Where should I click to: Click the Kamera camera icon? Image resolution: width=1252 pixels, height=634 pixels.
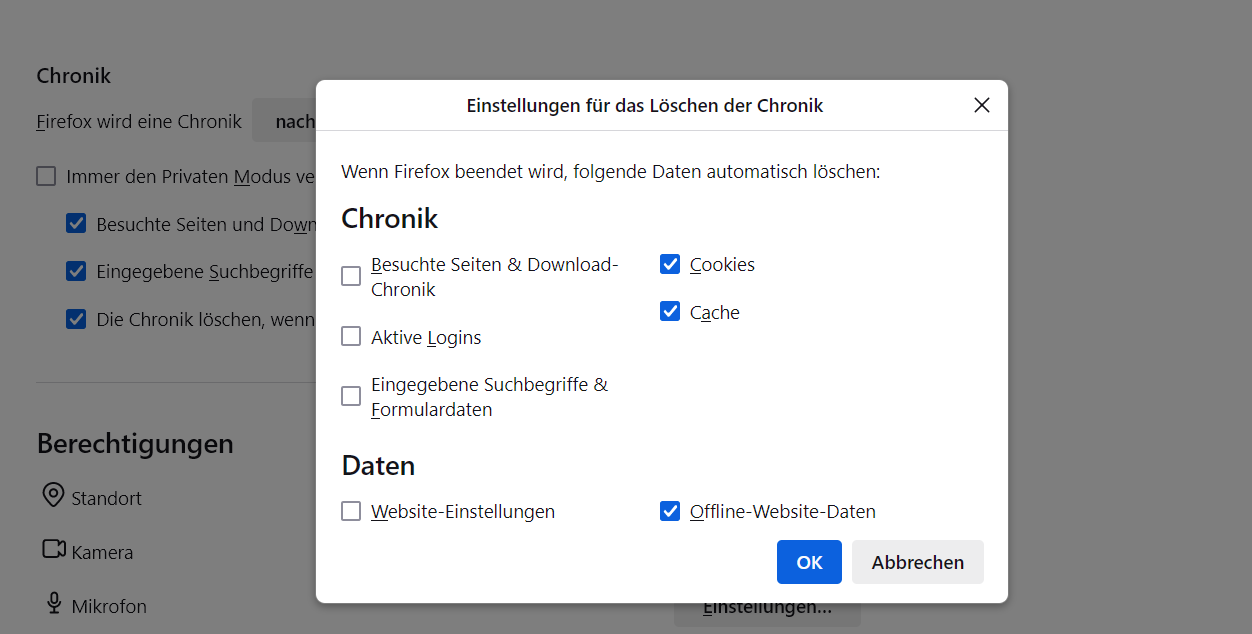pos(53,550)
